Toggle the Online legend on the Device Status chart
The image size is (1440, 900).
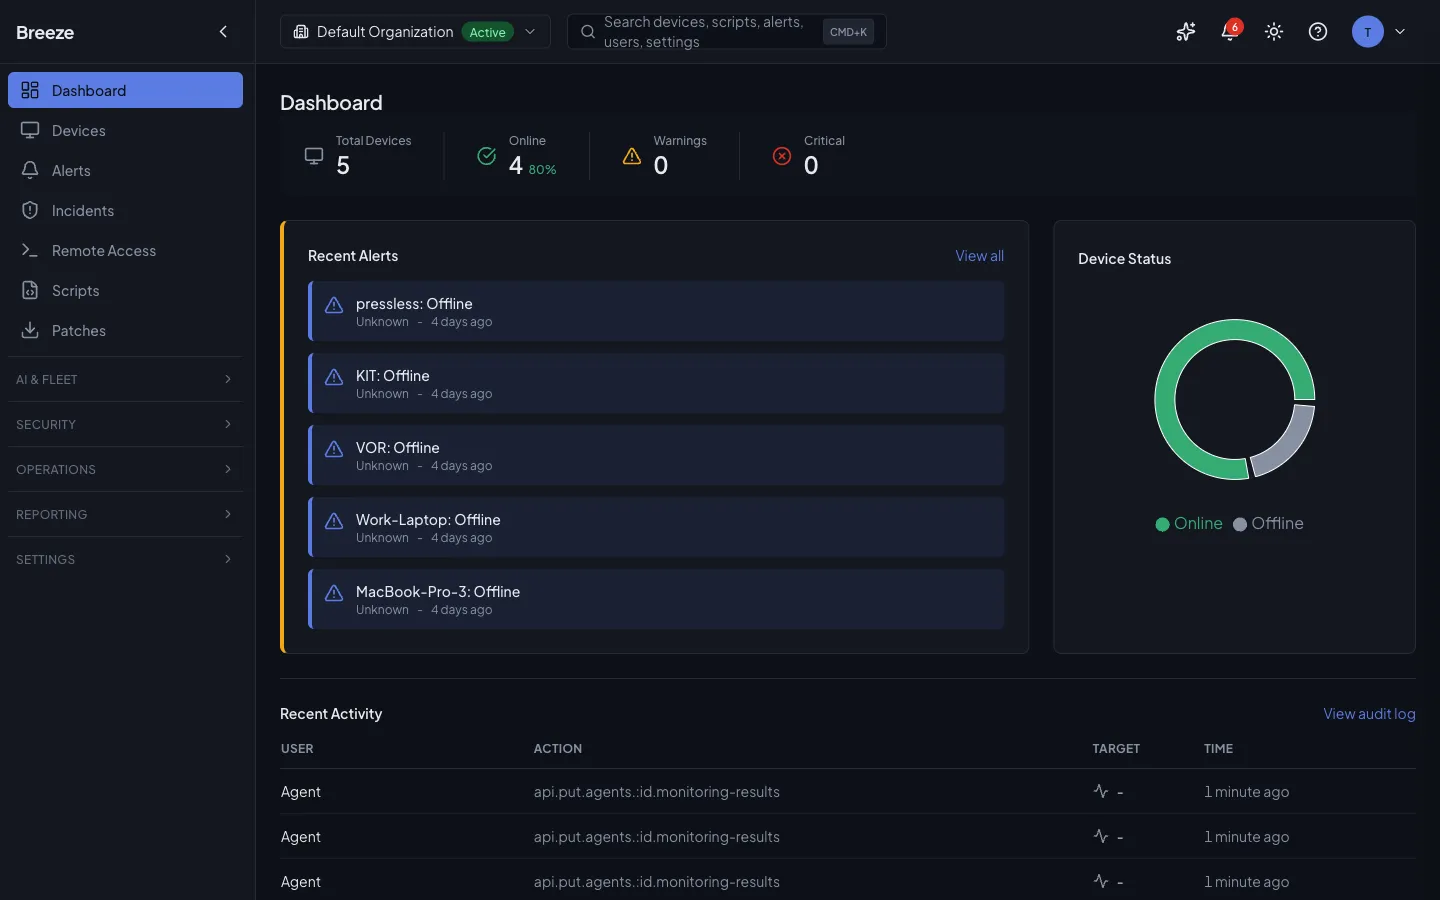pyautogui.click(x=1189, y=523)
